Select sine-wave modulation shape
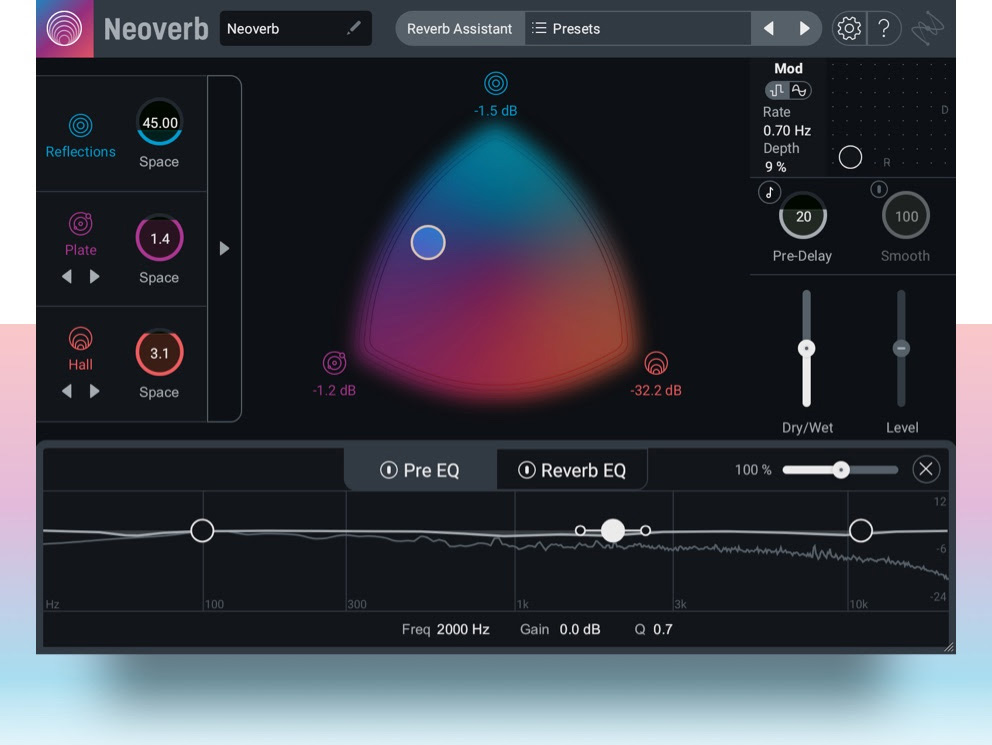 (800, 90)
